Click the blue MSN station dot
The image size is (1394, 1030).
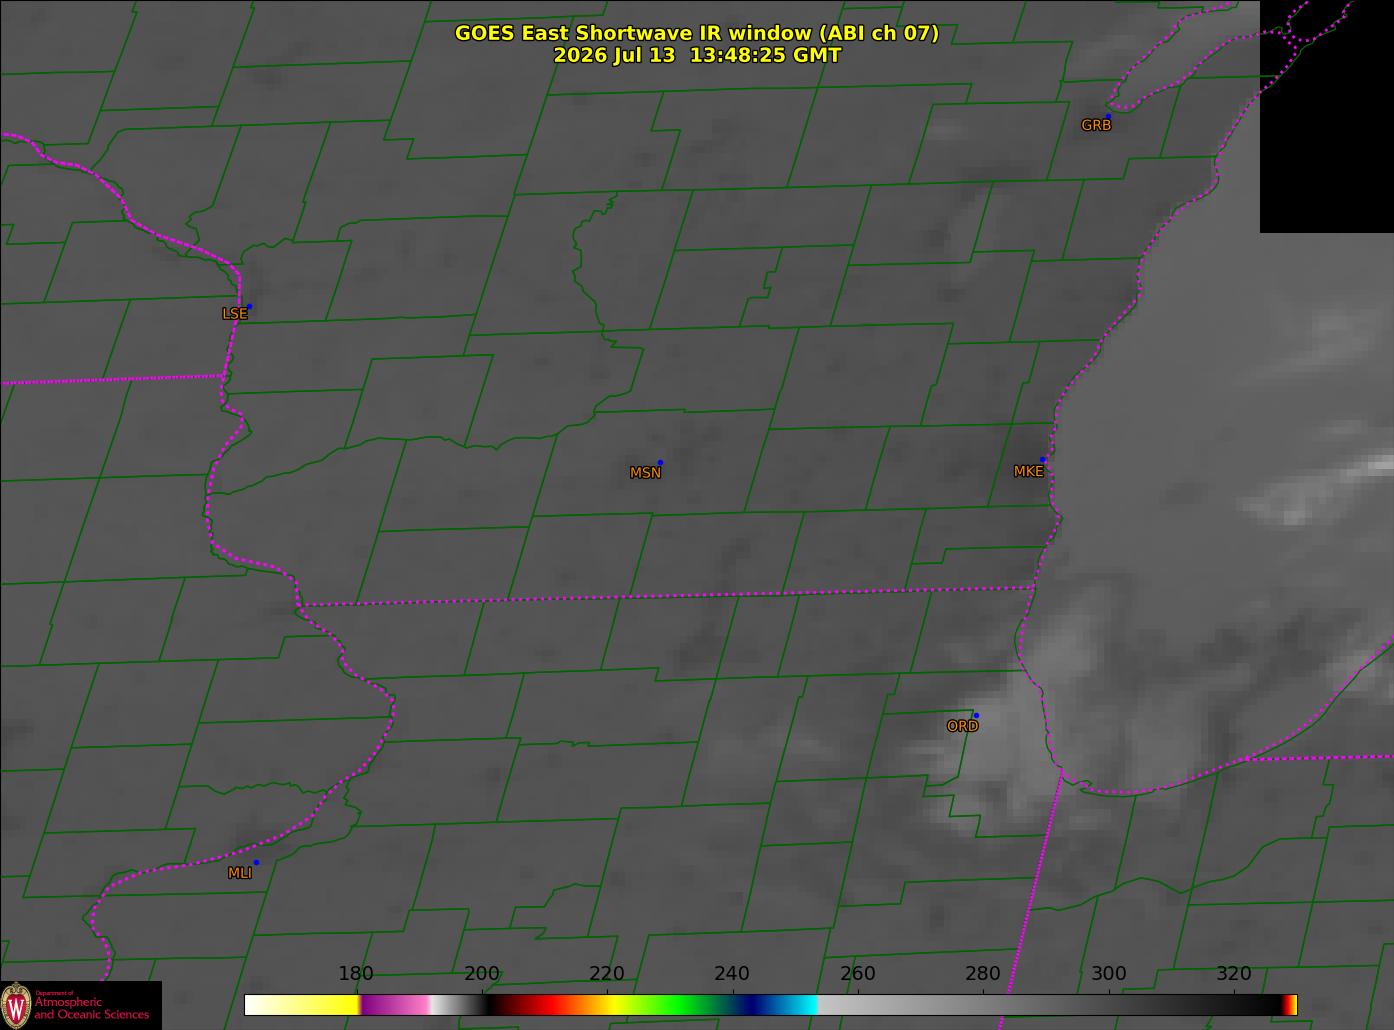[660, 463]
